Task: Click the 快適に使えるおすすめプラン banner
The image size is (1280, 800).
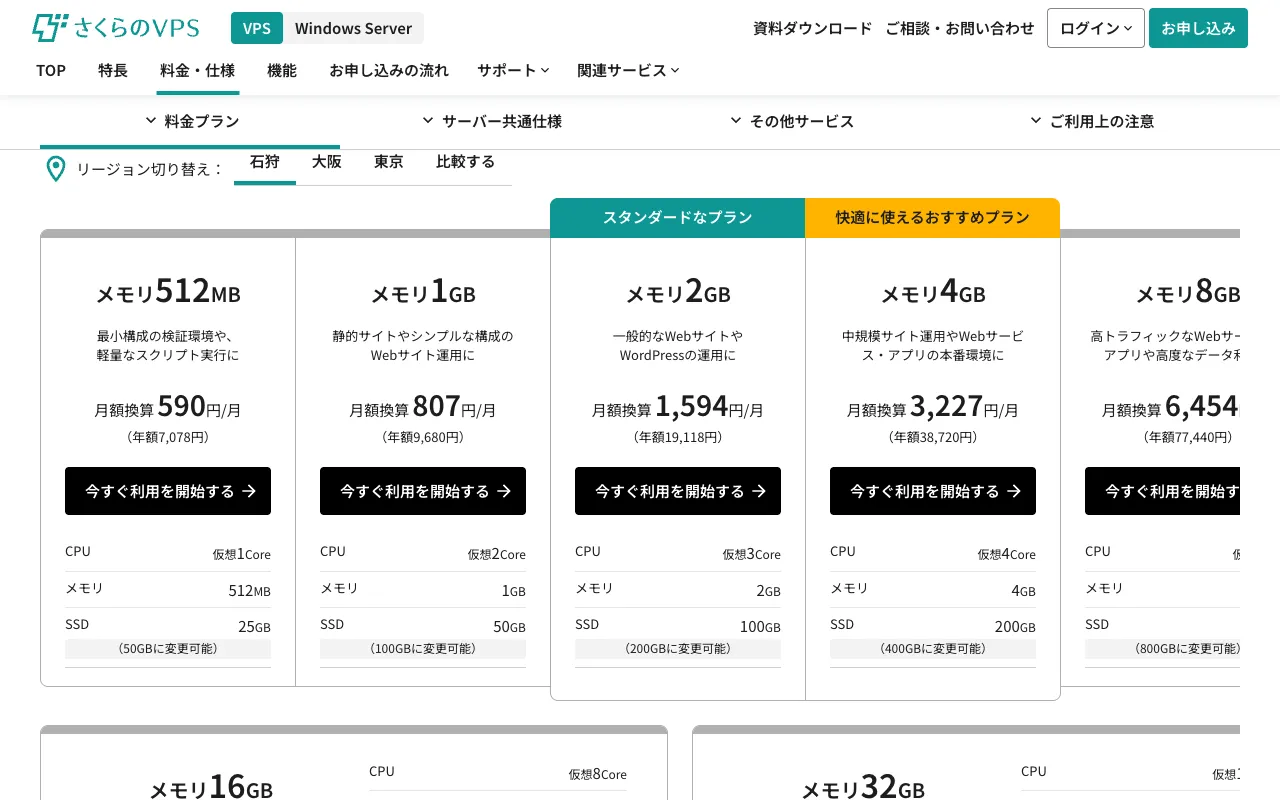Action: pyautogui.click(x=933, y=218)
